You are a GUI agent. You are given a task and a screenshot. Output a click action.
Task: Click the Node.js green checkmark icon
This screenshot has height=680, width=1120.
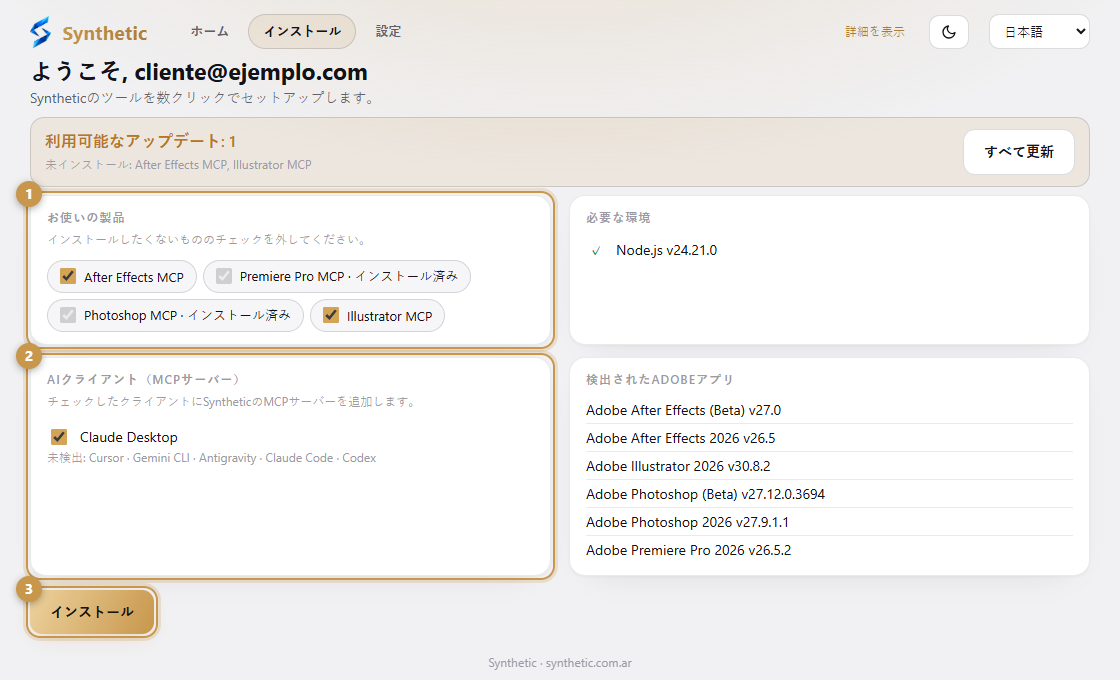[x=596, y=251]
